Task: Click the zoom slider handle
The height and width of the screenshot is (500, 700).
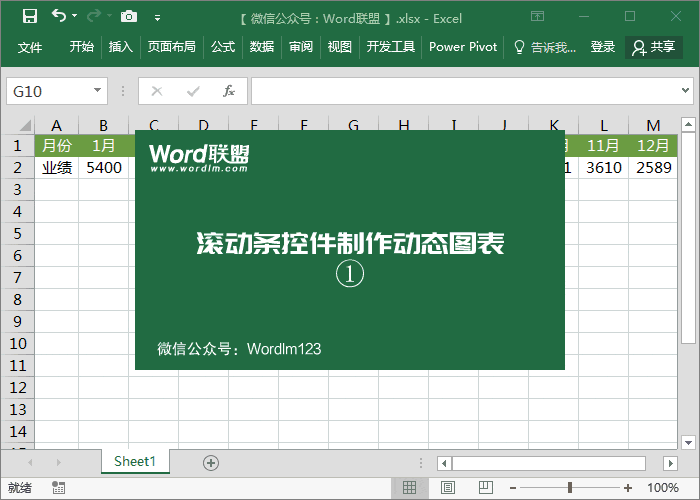Action: (570, 488)
